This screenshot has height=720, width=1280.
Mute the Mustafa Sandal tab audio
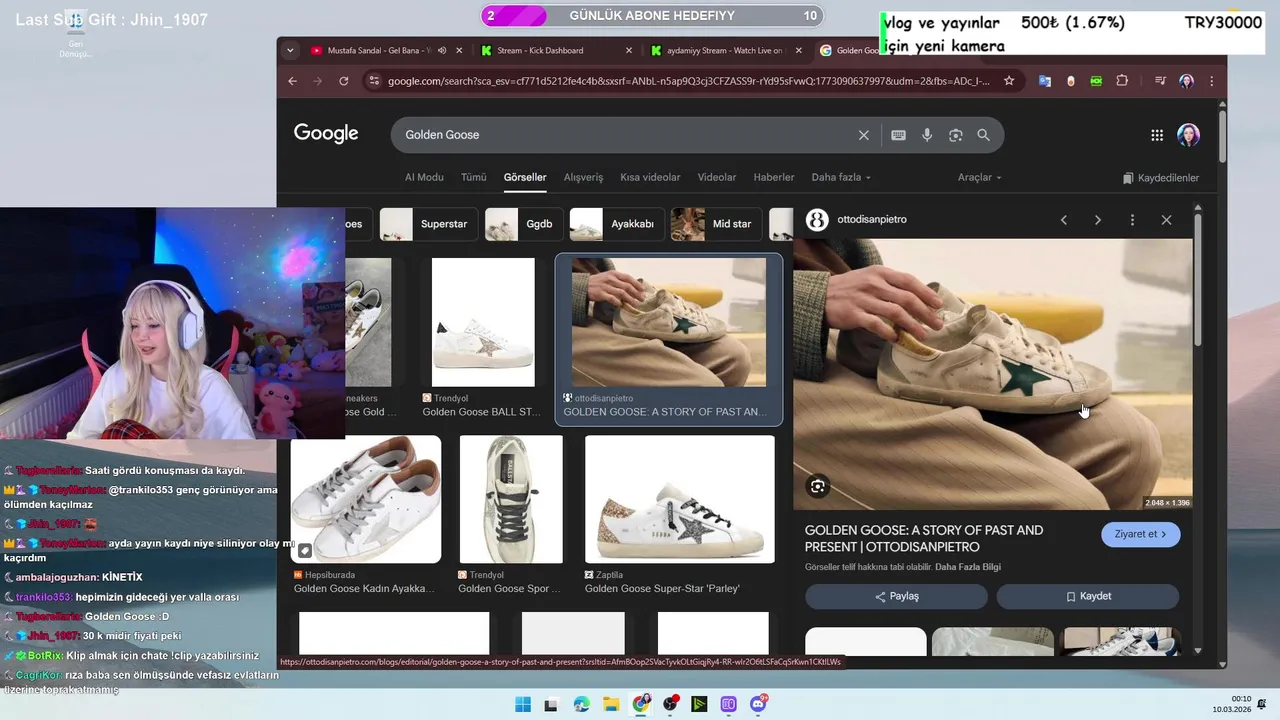(441, 50)
